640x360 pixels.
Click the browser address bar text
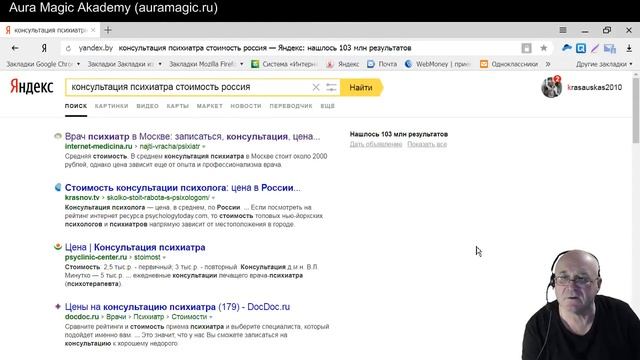click(264, 48)
